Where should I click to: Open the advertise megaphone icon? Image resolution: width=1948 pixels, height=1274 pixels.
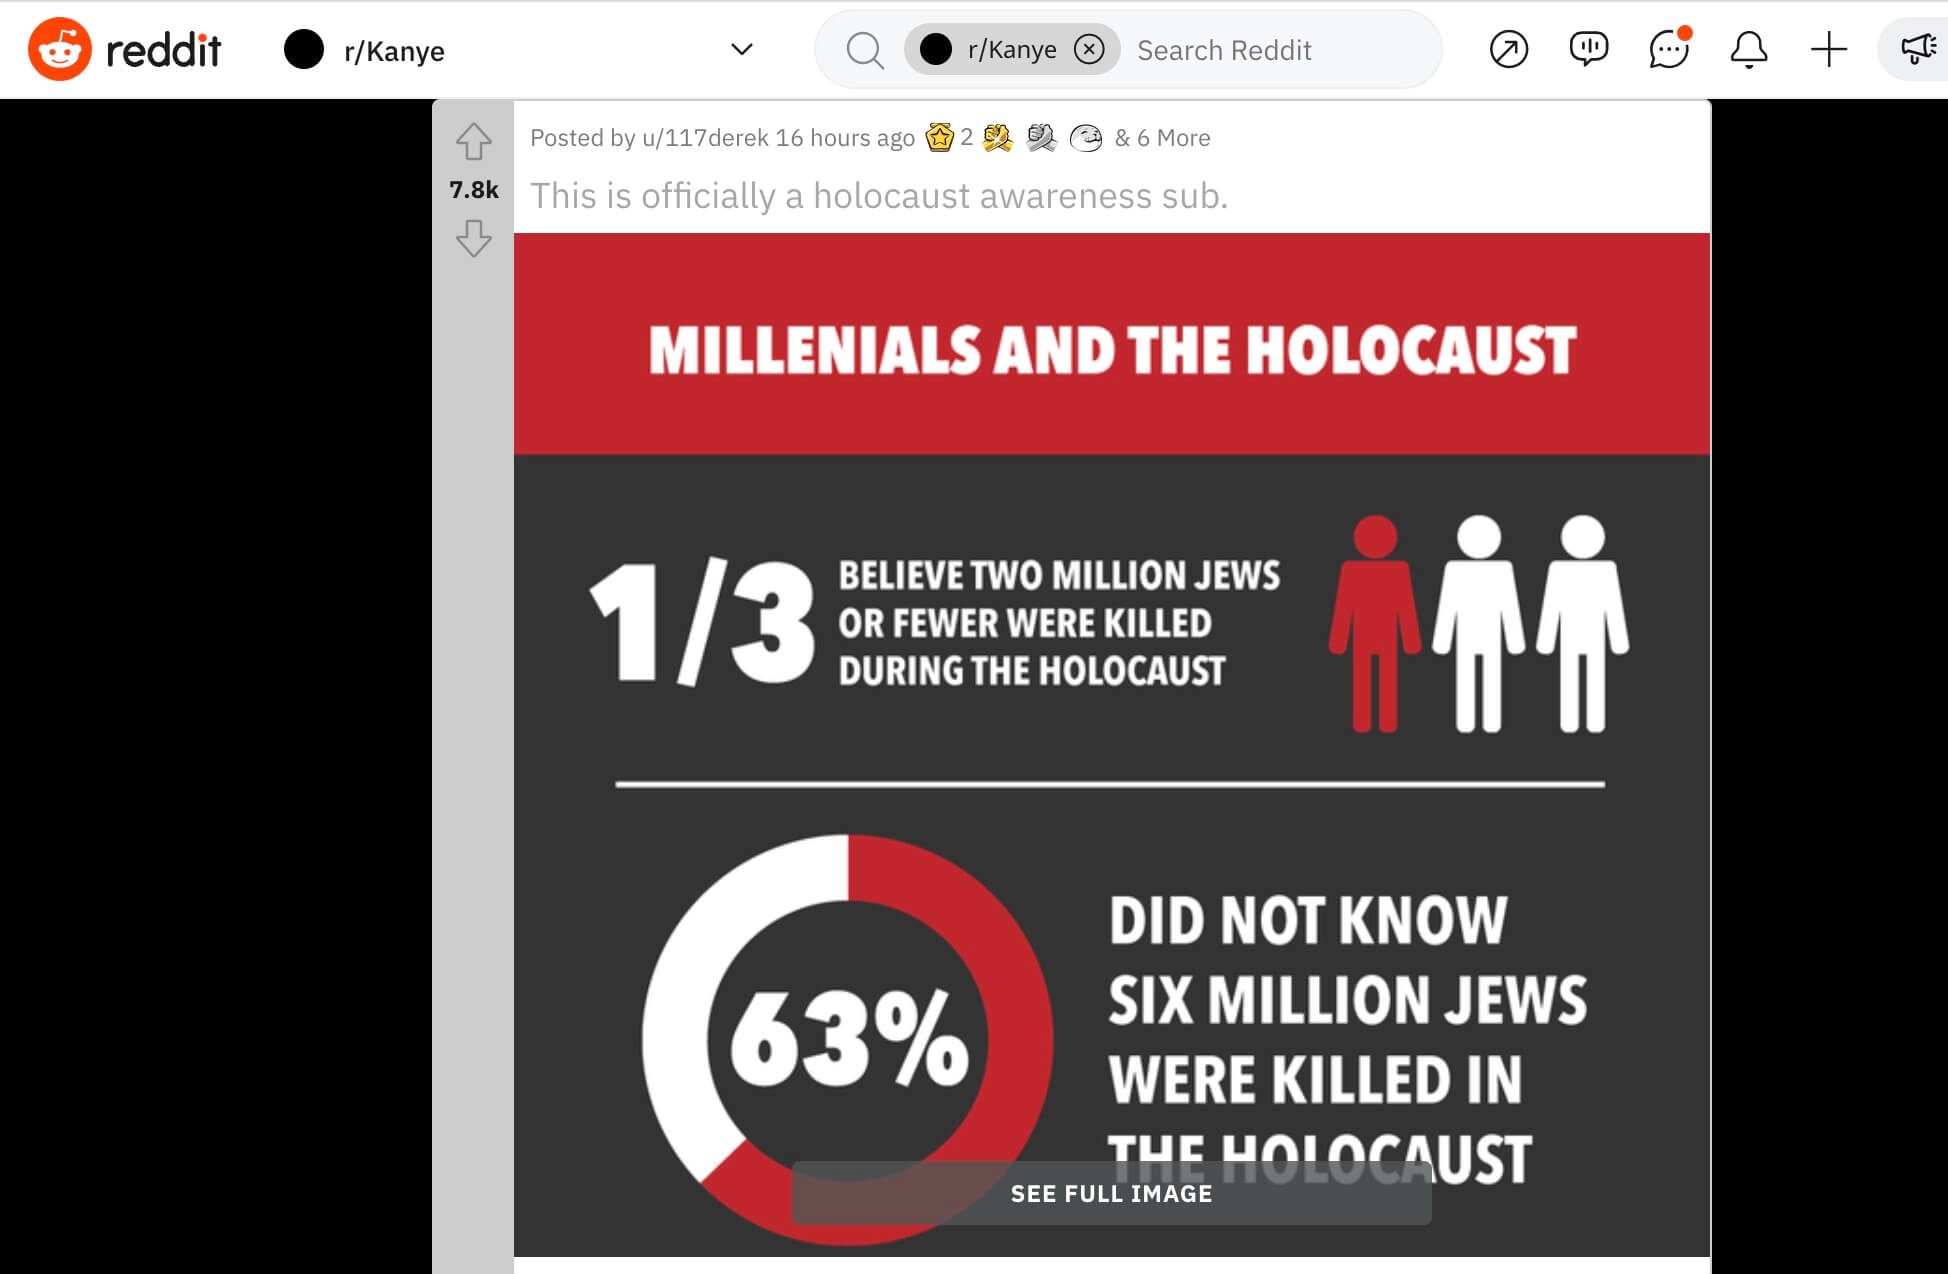click(1917, 49)
